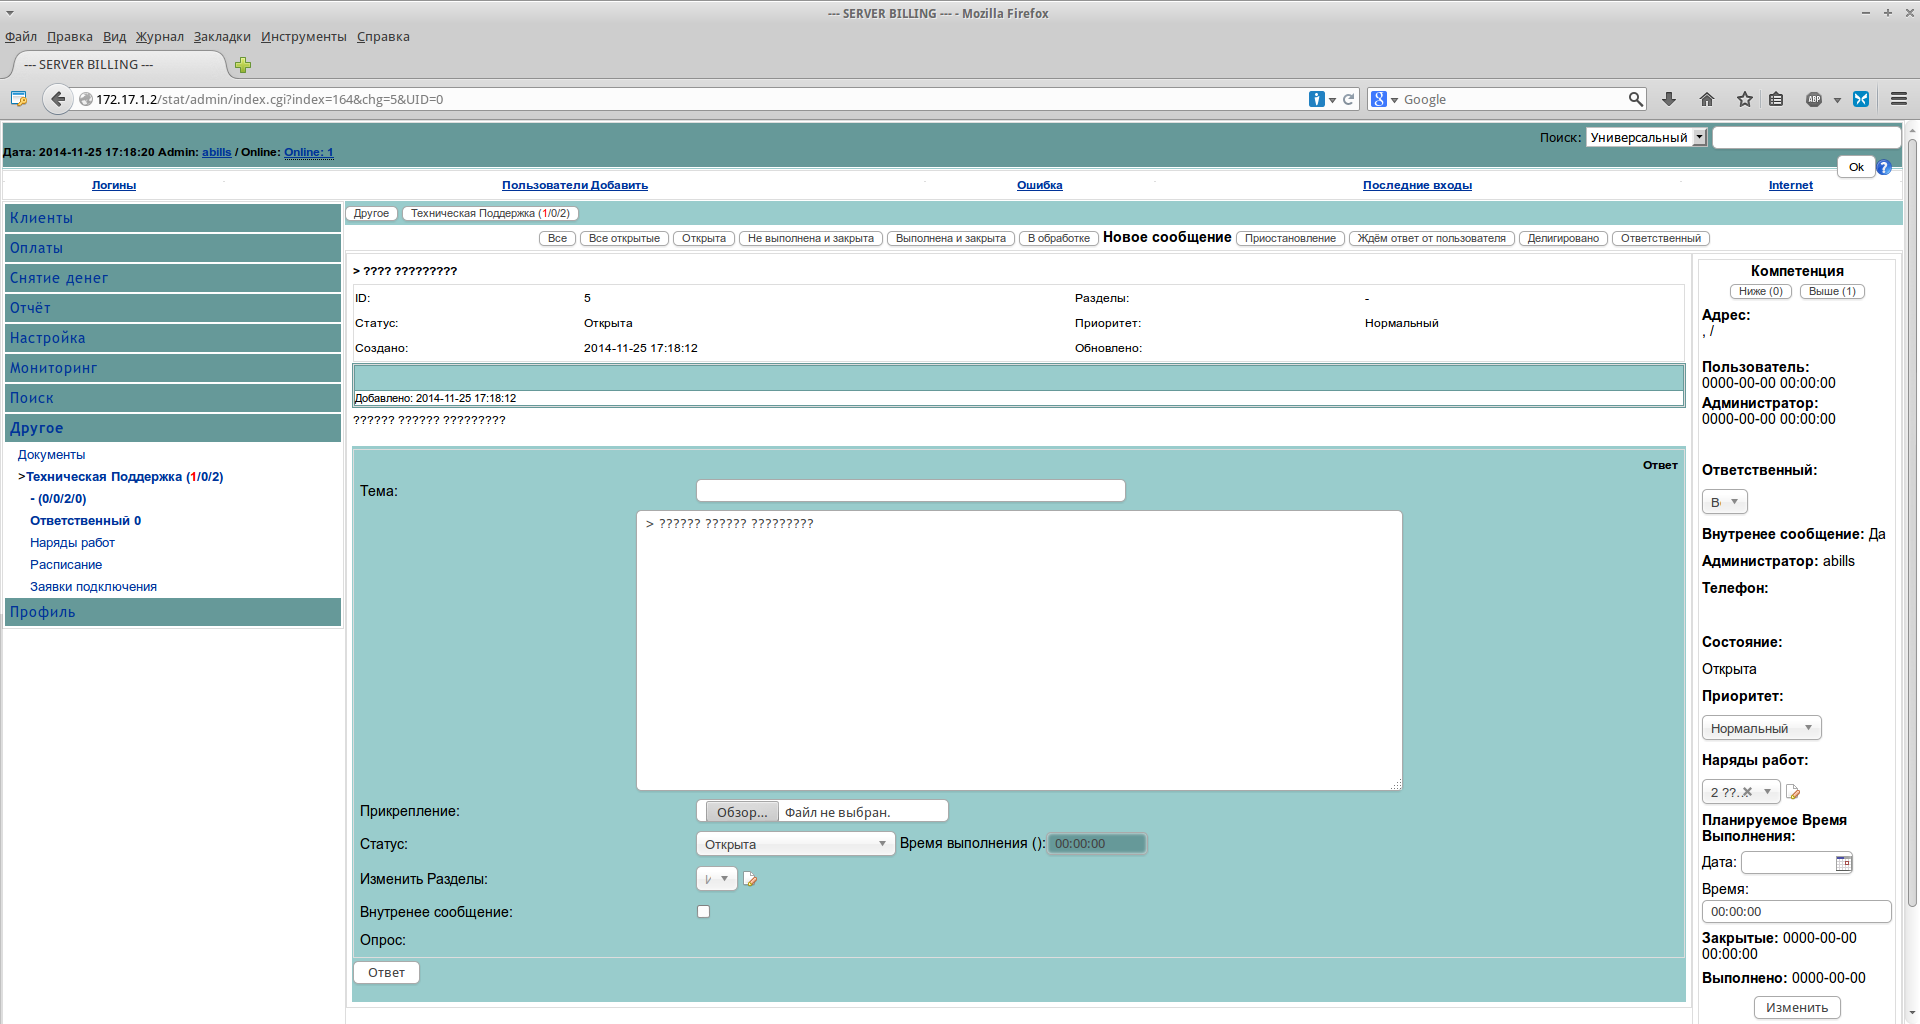Click the reply message text area

pos(1019,651)
